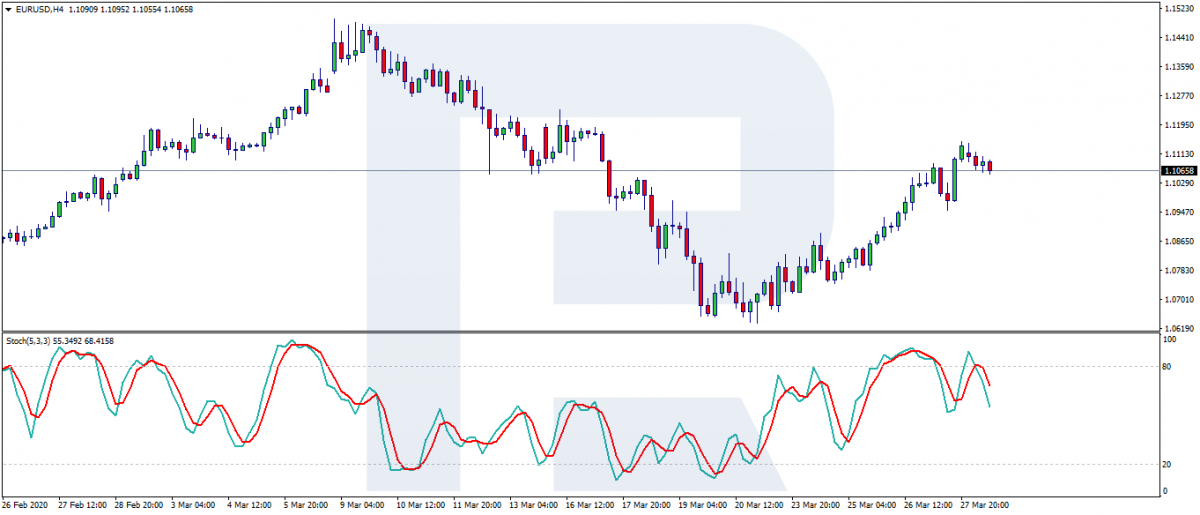Click the 1.08650 level on price scale
Image resolution: width=1200 pixels, height=515 pixels.
point(1178,241)
